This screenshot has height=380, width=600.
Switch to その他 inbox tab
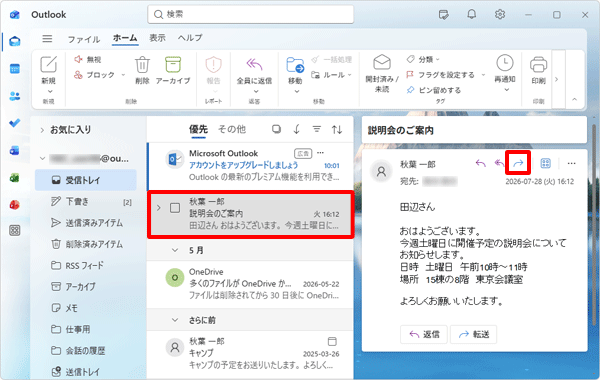[x=232, y=129]
